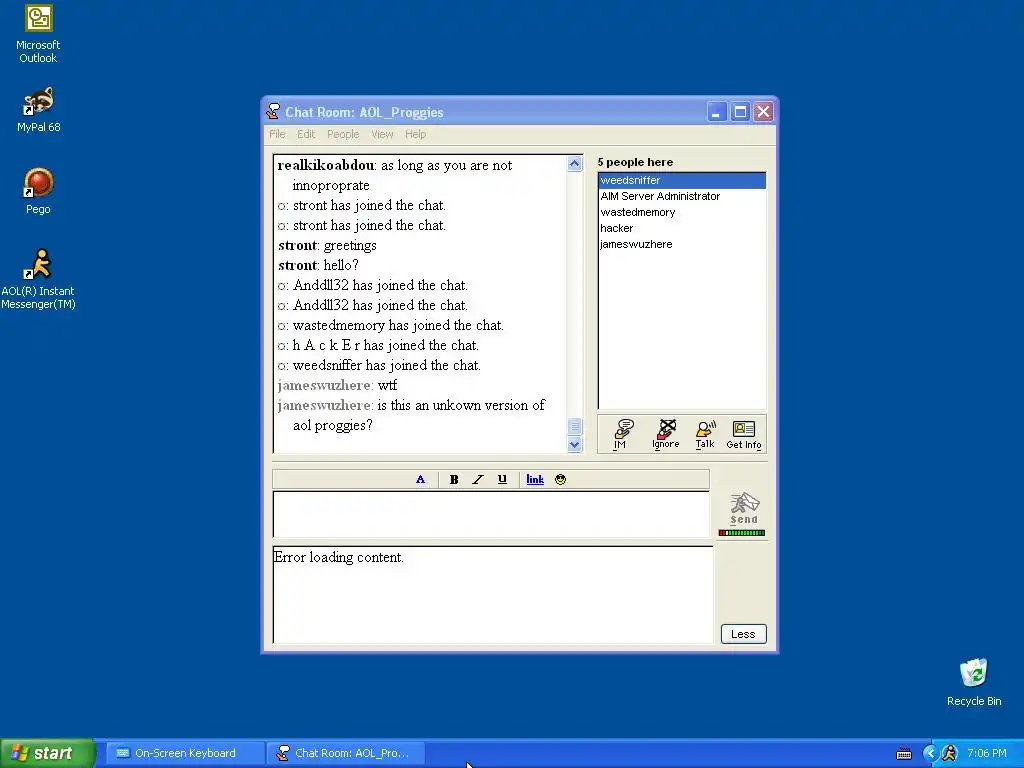This screenshot has height=768, width=1024.
Task: Open the View menu
Action: click(x=382, y=134)
